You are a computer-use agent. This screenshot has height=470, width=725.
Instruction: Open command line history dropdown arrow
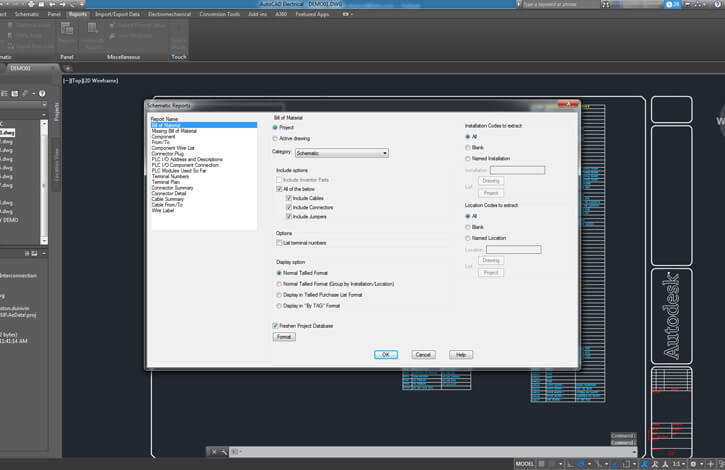click(634, 452)
